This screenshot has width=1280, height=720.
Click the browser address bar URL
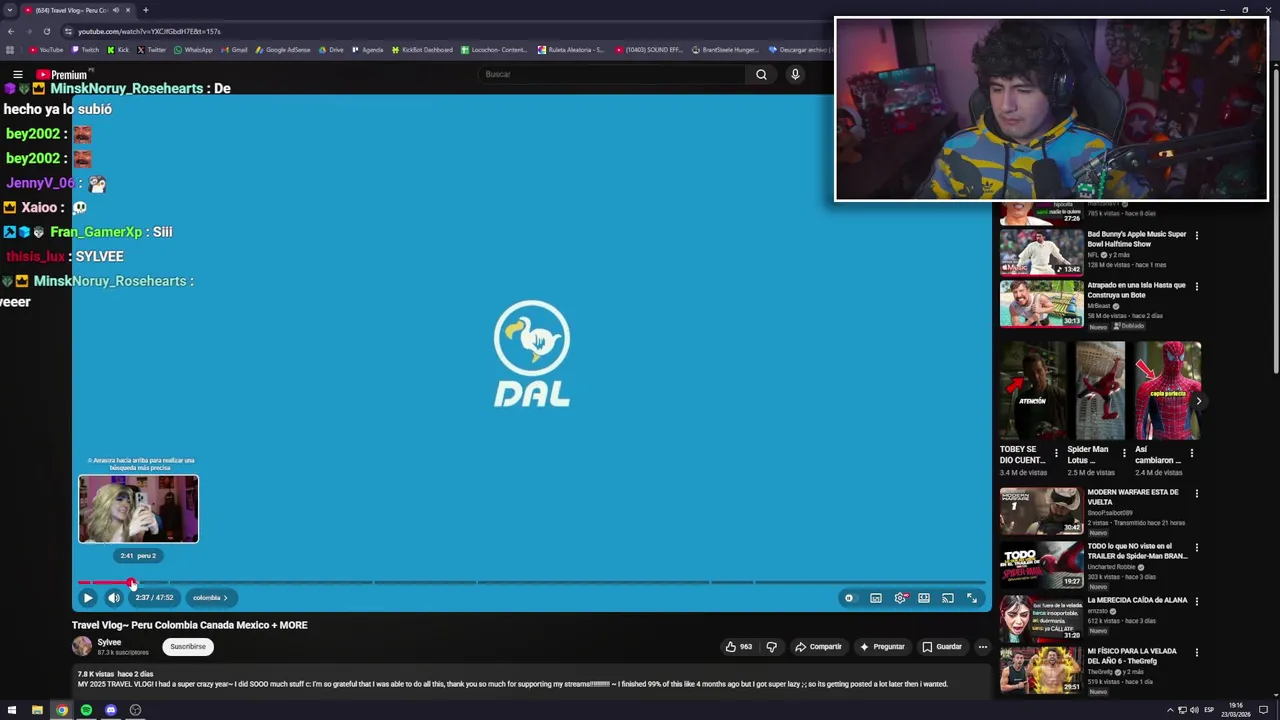[149, 31]
